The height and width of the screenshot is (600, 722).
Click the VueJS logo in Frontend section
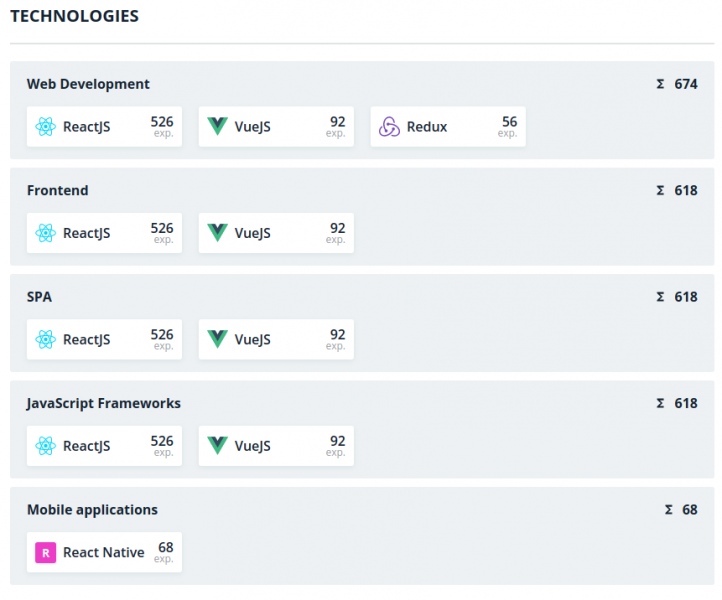click(217, 233)
